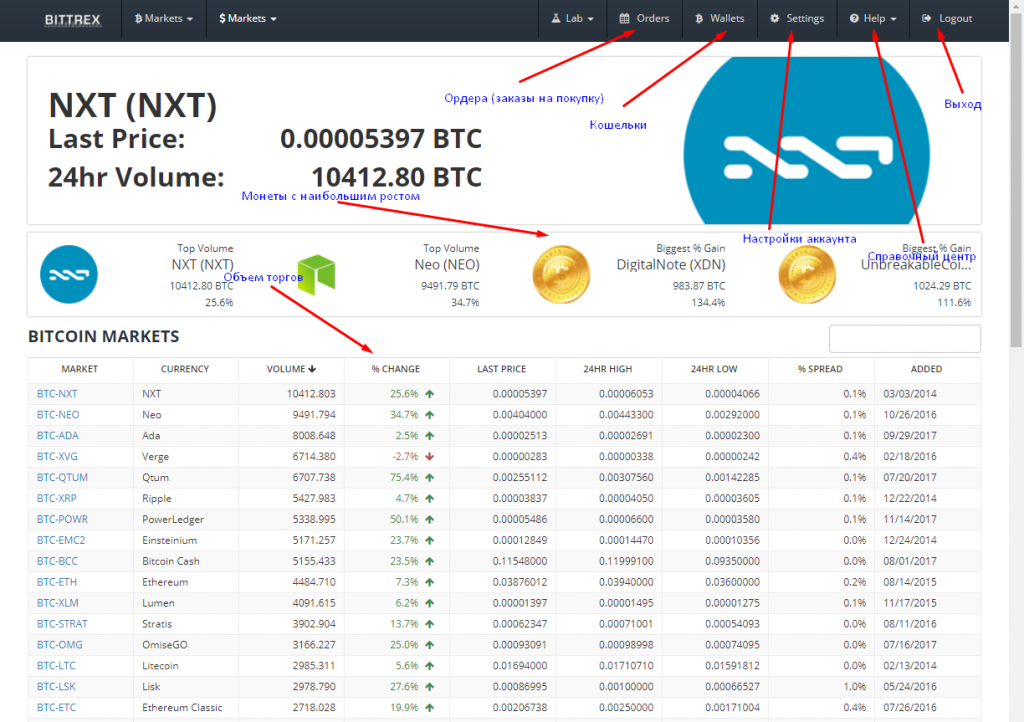Click the small NXT coin icon in Top Volume
The image size is (1024, 722).
(x=69, y=274)
